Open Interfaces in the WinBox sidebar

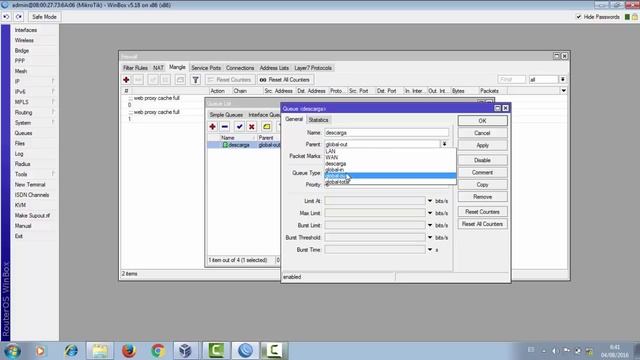[x=26, y=30]
